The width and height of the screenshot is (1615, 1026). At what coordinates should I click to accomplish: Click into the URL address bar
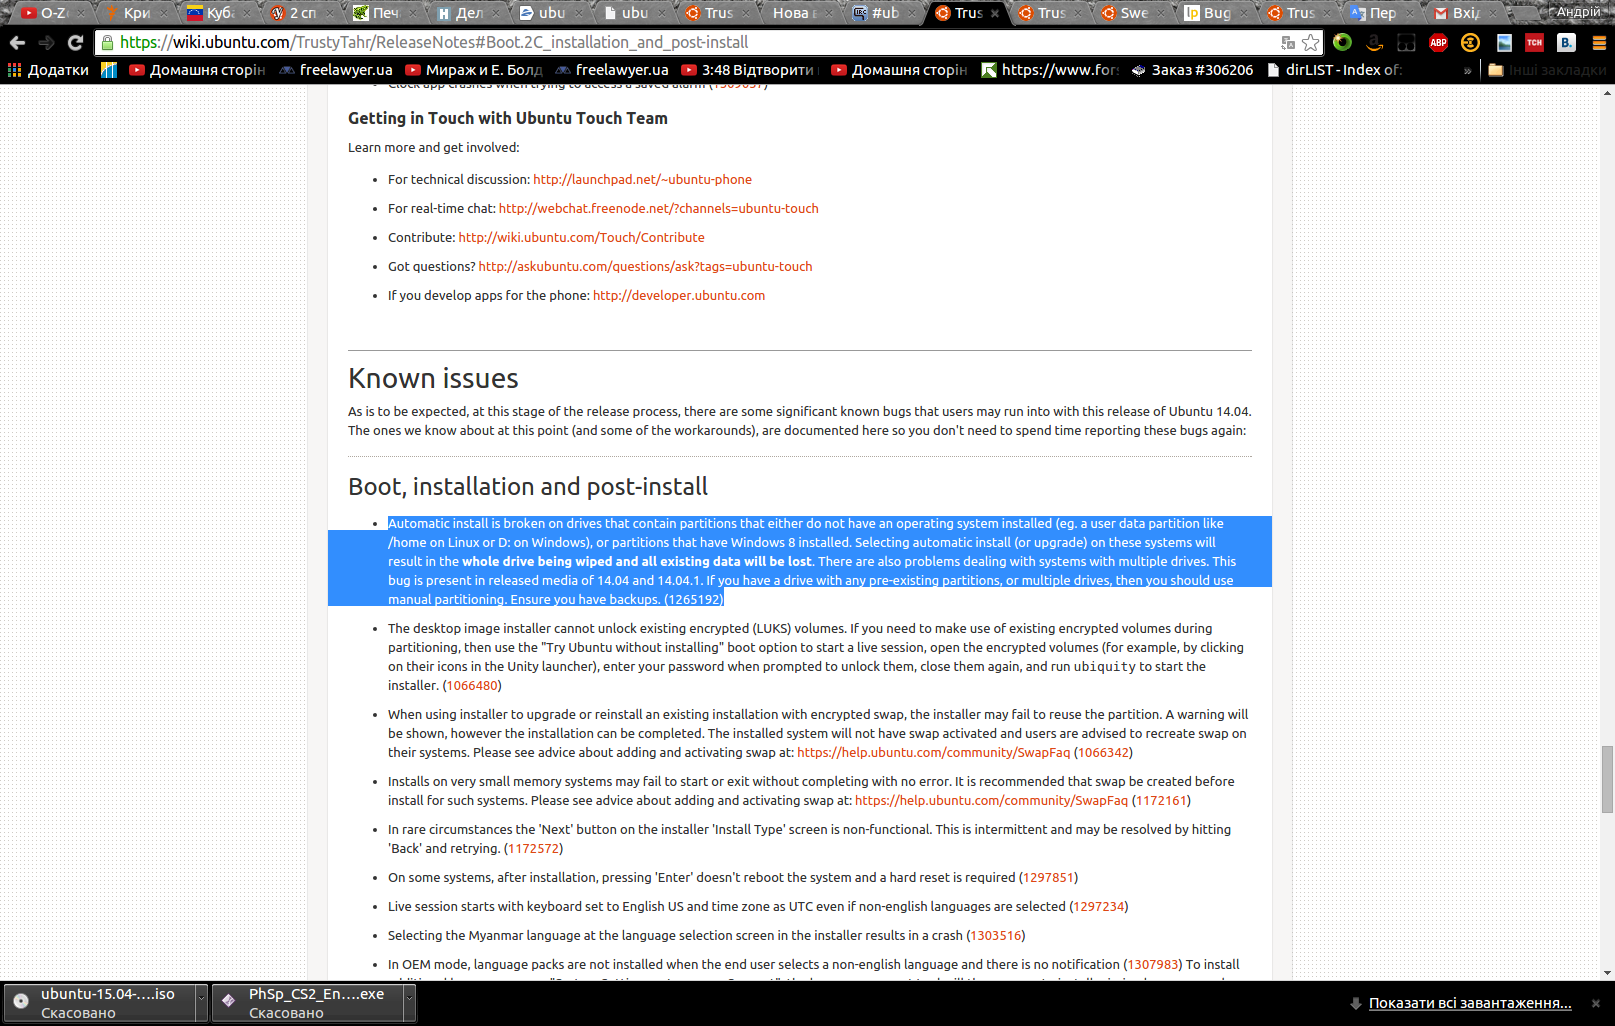(x=690, y=43)
